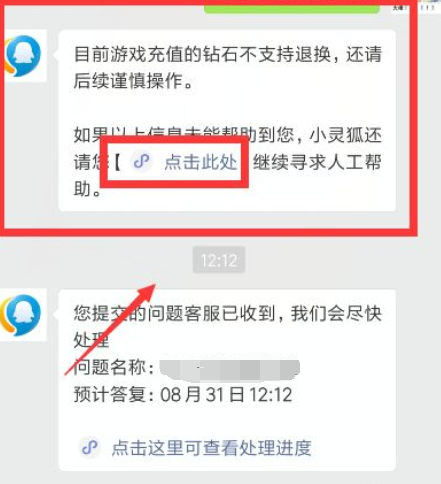Open the penguin avatar beside the refund message
The image size is (441, 484).
pos(25,56)
